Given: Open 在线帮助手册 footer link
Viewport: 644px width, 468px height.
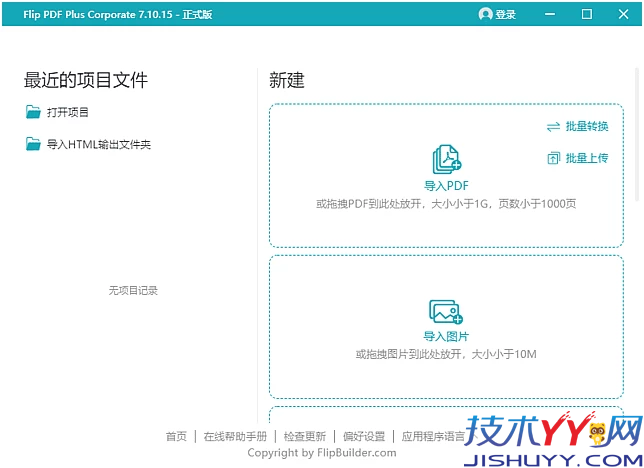Looking at the screenshot, I should pyautogui.click(x=235, y=436).
